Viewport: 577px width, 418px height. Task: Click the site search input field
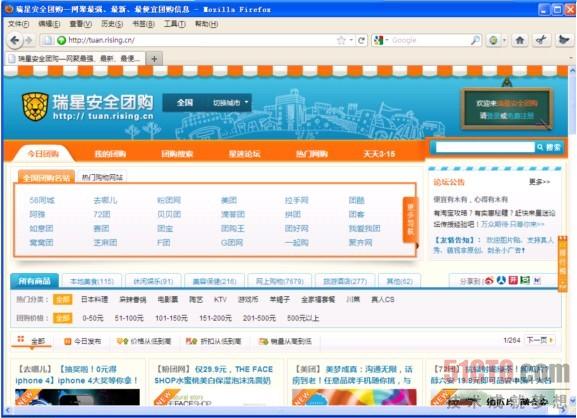(x=485, y=147)
